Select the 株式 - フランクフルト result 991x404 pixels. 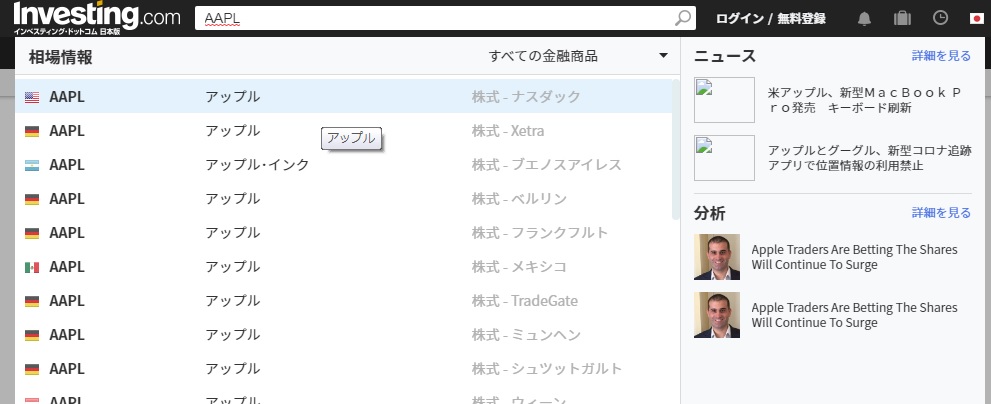pyautogui.click(x=343, y=233)
